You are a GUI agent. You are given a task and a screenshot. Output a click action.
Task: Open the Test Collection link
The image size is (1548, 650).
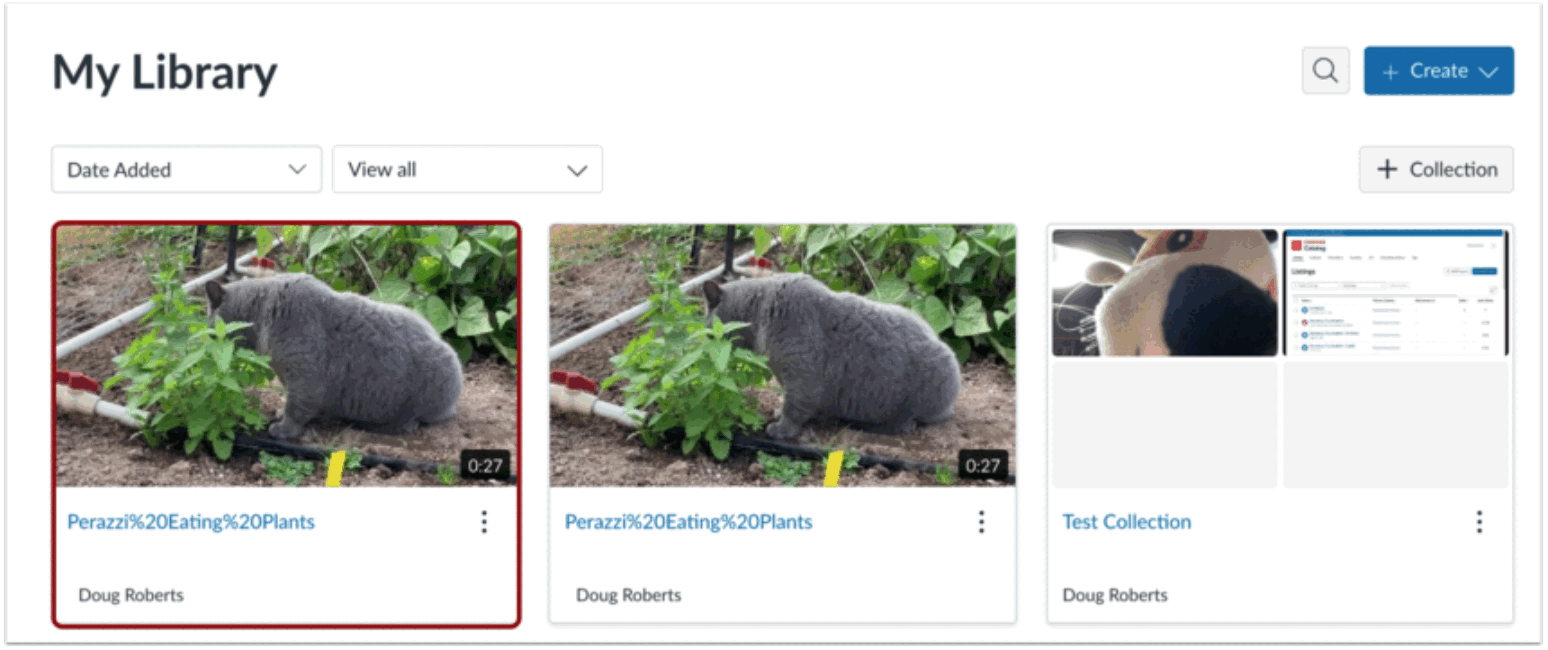pos(1127,522)
